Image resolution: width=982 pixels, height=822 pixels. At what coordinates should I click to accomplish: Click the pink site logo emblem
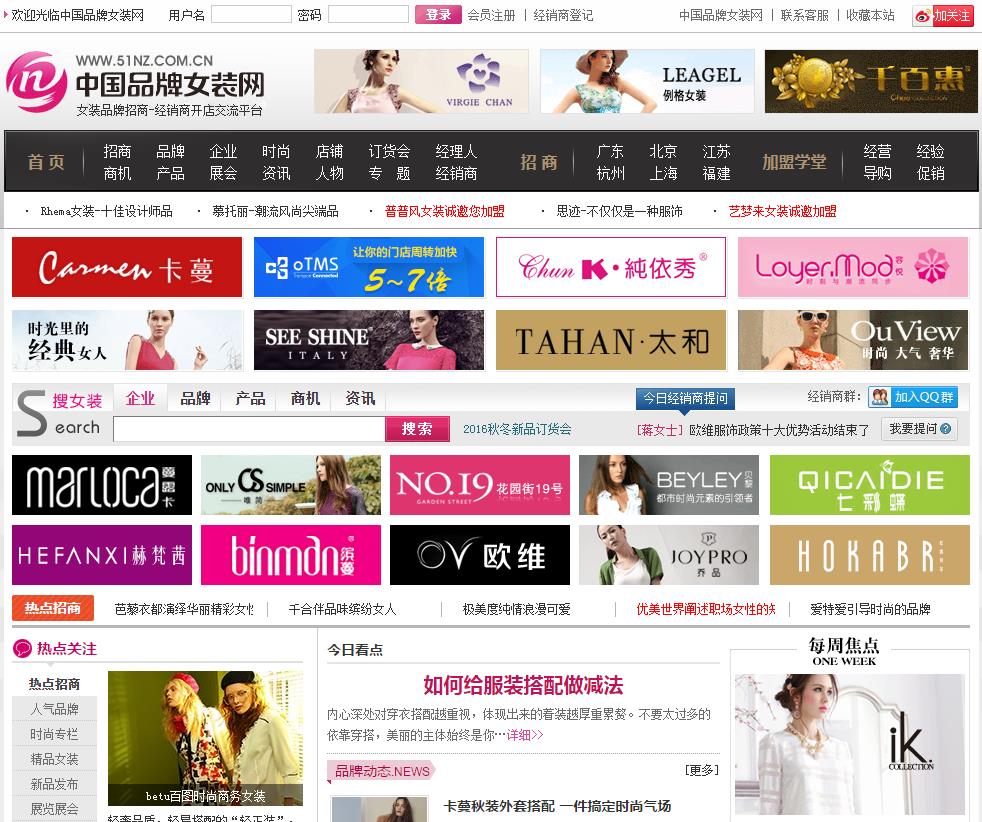36,82
